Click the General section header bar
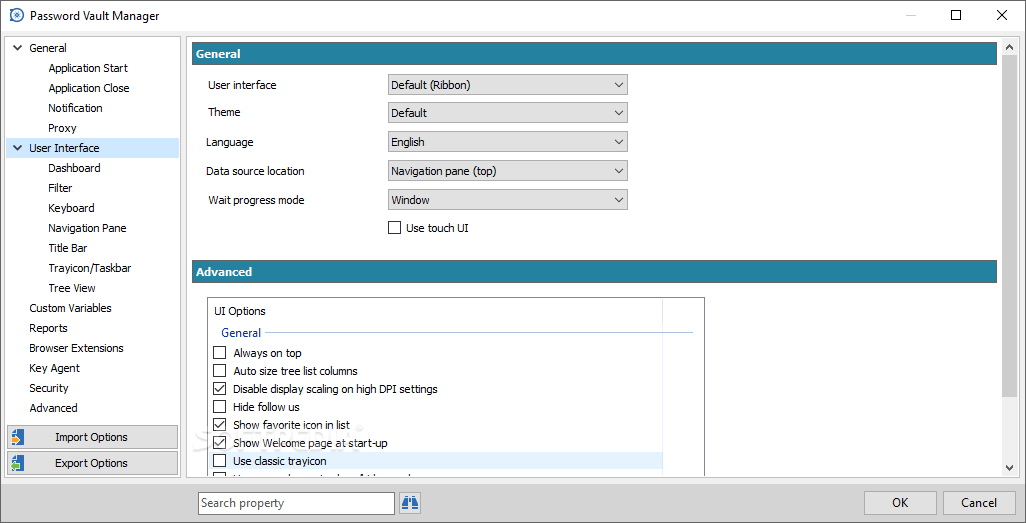This screenshot has width=1026, height=523. point(594,54)
